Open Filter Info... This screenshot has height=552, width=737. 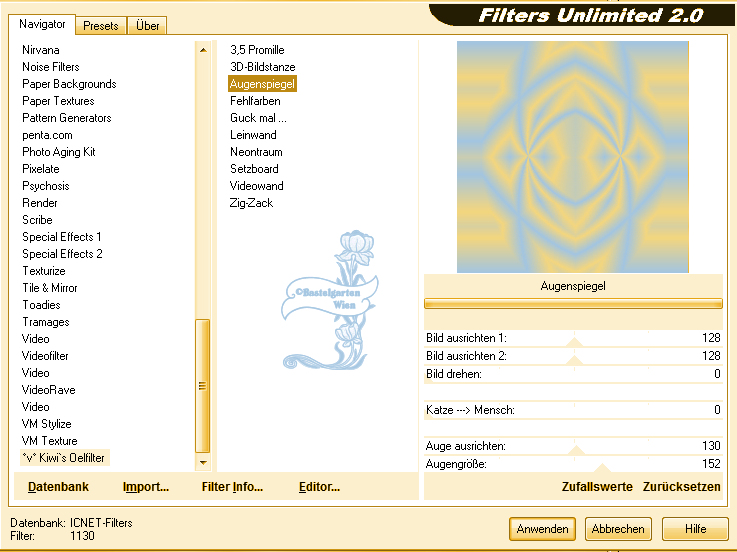point(232,487)
